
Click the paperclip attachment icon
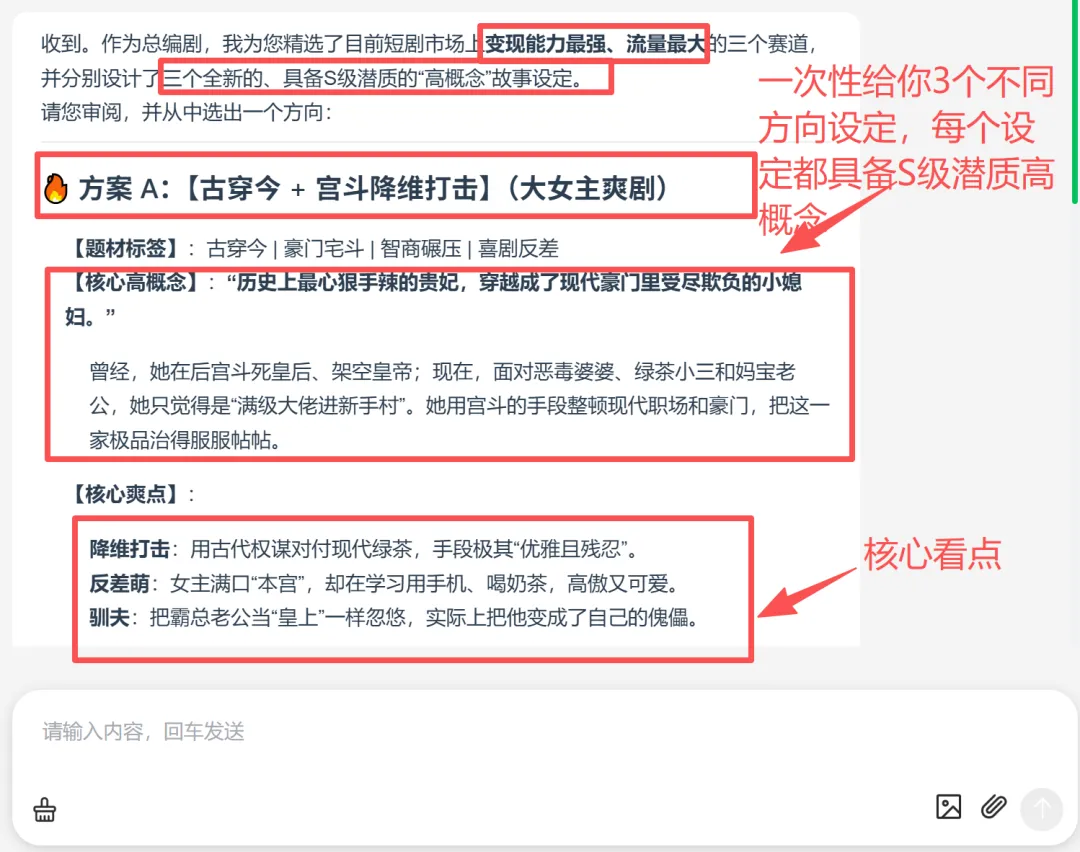pos(993,807)
